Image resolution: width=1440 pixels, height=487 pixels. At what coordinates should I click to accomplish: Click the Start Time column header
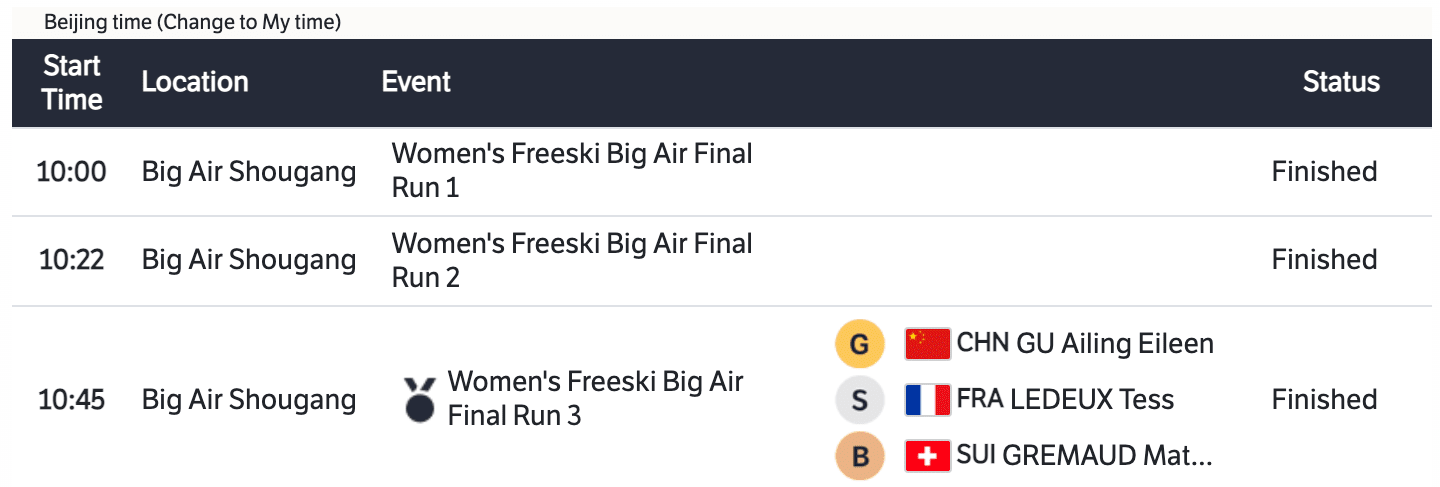pos(72,83)
